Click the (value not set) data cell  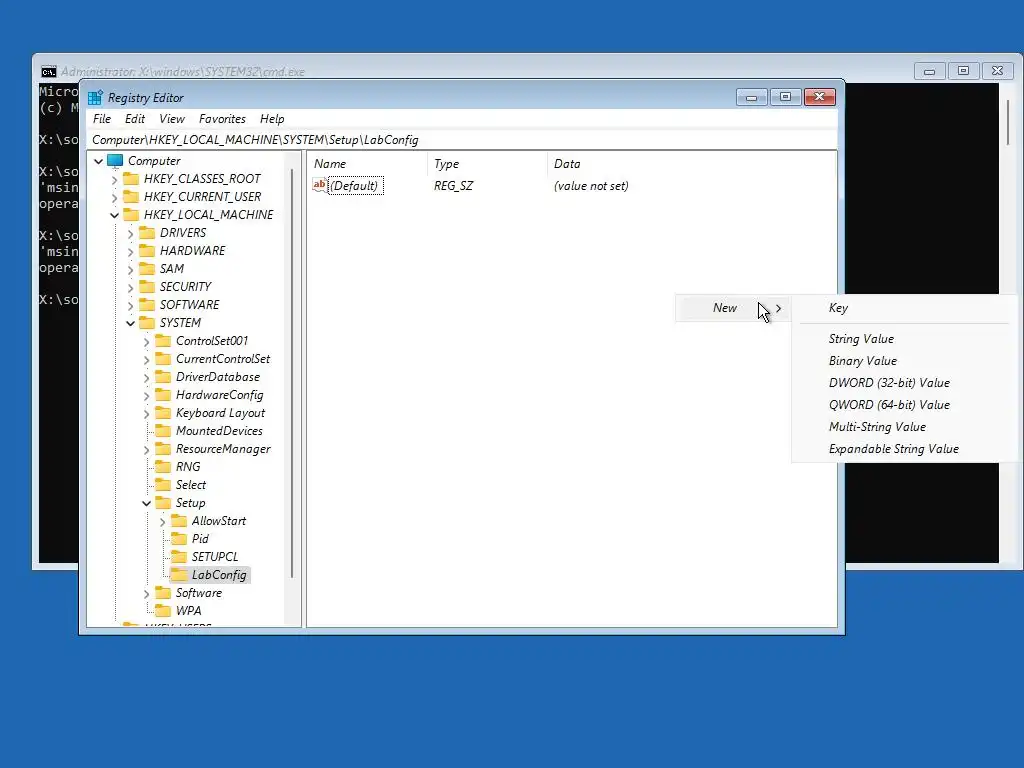tap(591, 185)
